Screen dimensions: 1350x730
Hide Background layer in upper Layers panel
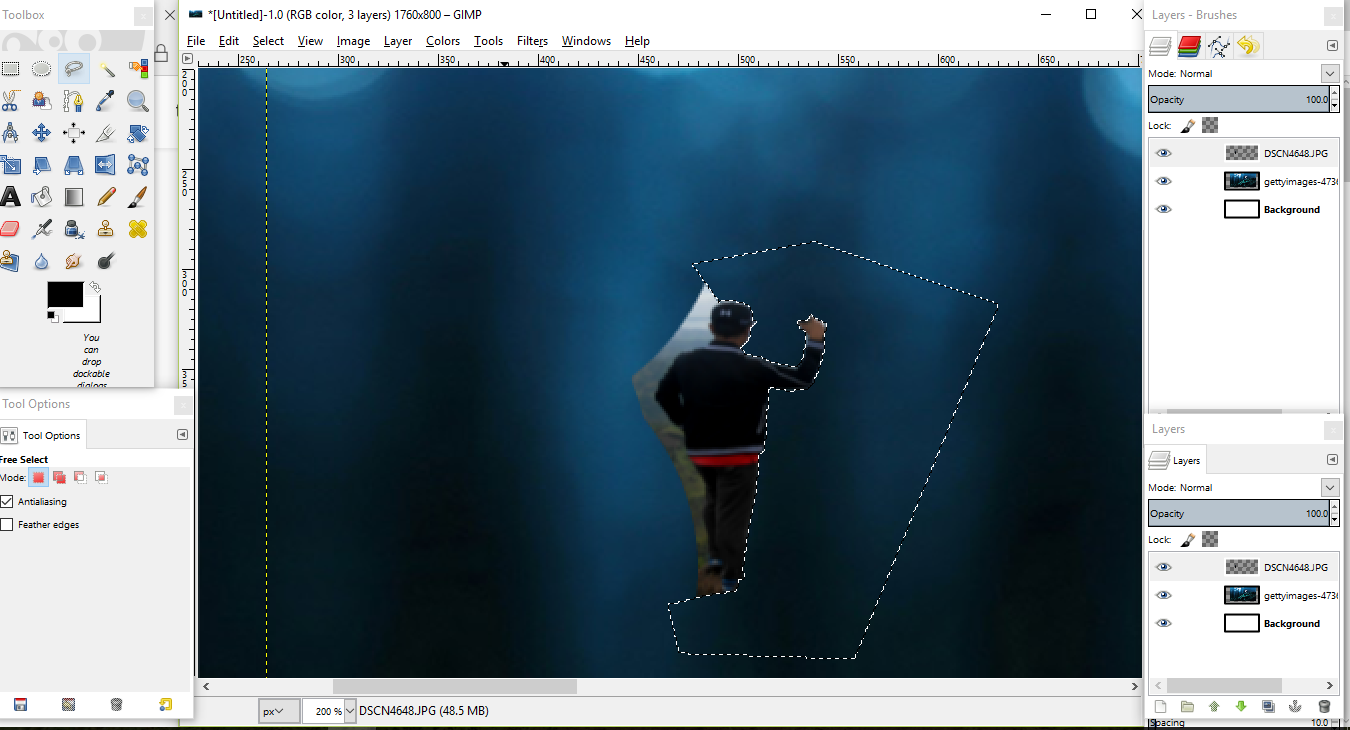click(1163, 209)
